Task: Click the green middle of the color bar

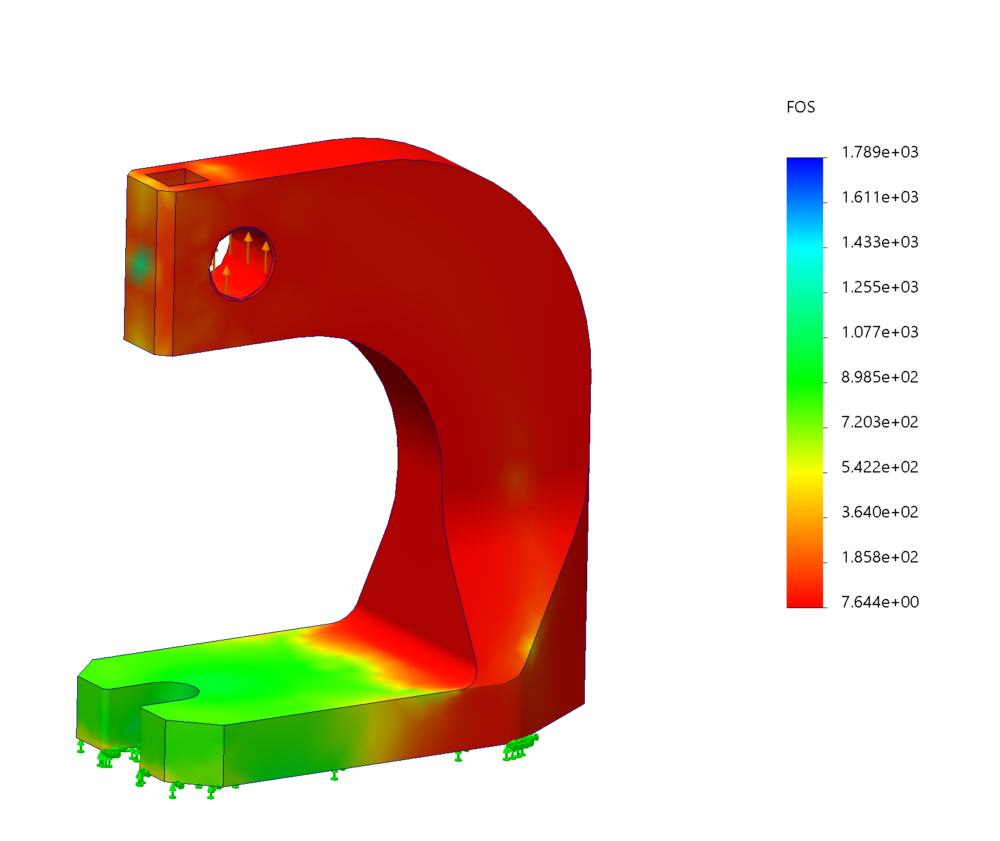Action: tap(804, 380)
